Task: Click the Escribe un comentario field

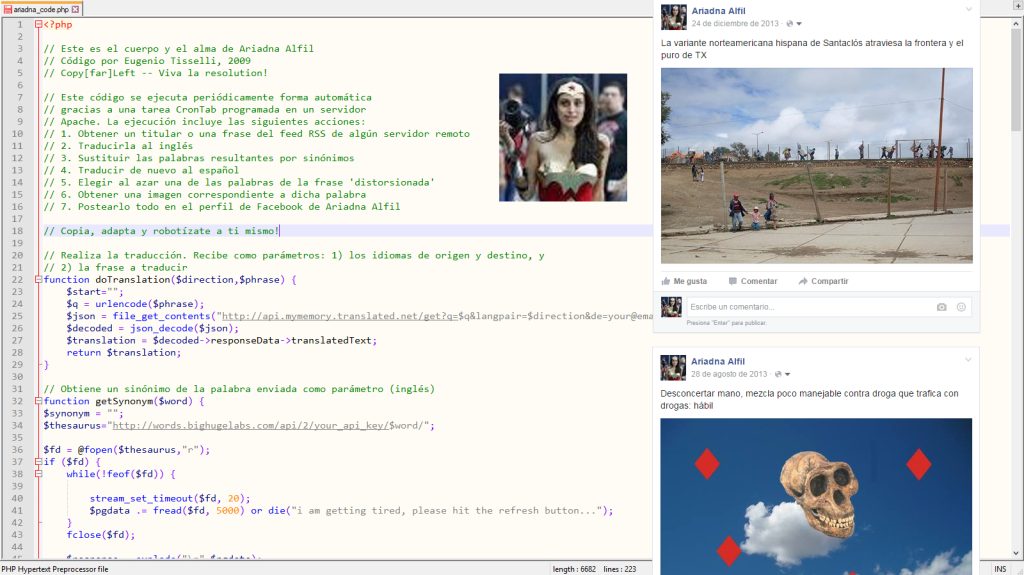Action: tap(810, 307)
